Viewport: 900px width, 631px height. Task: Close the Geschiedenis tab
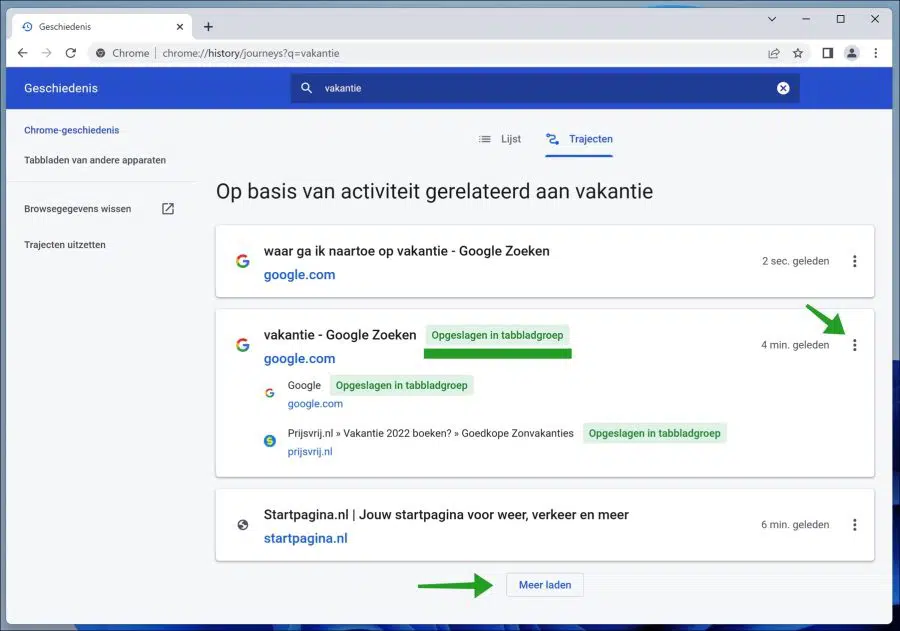click(x=180, y=26)
